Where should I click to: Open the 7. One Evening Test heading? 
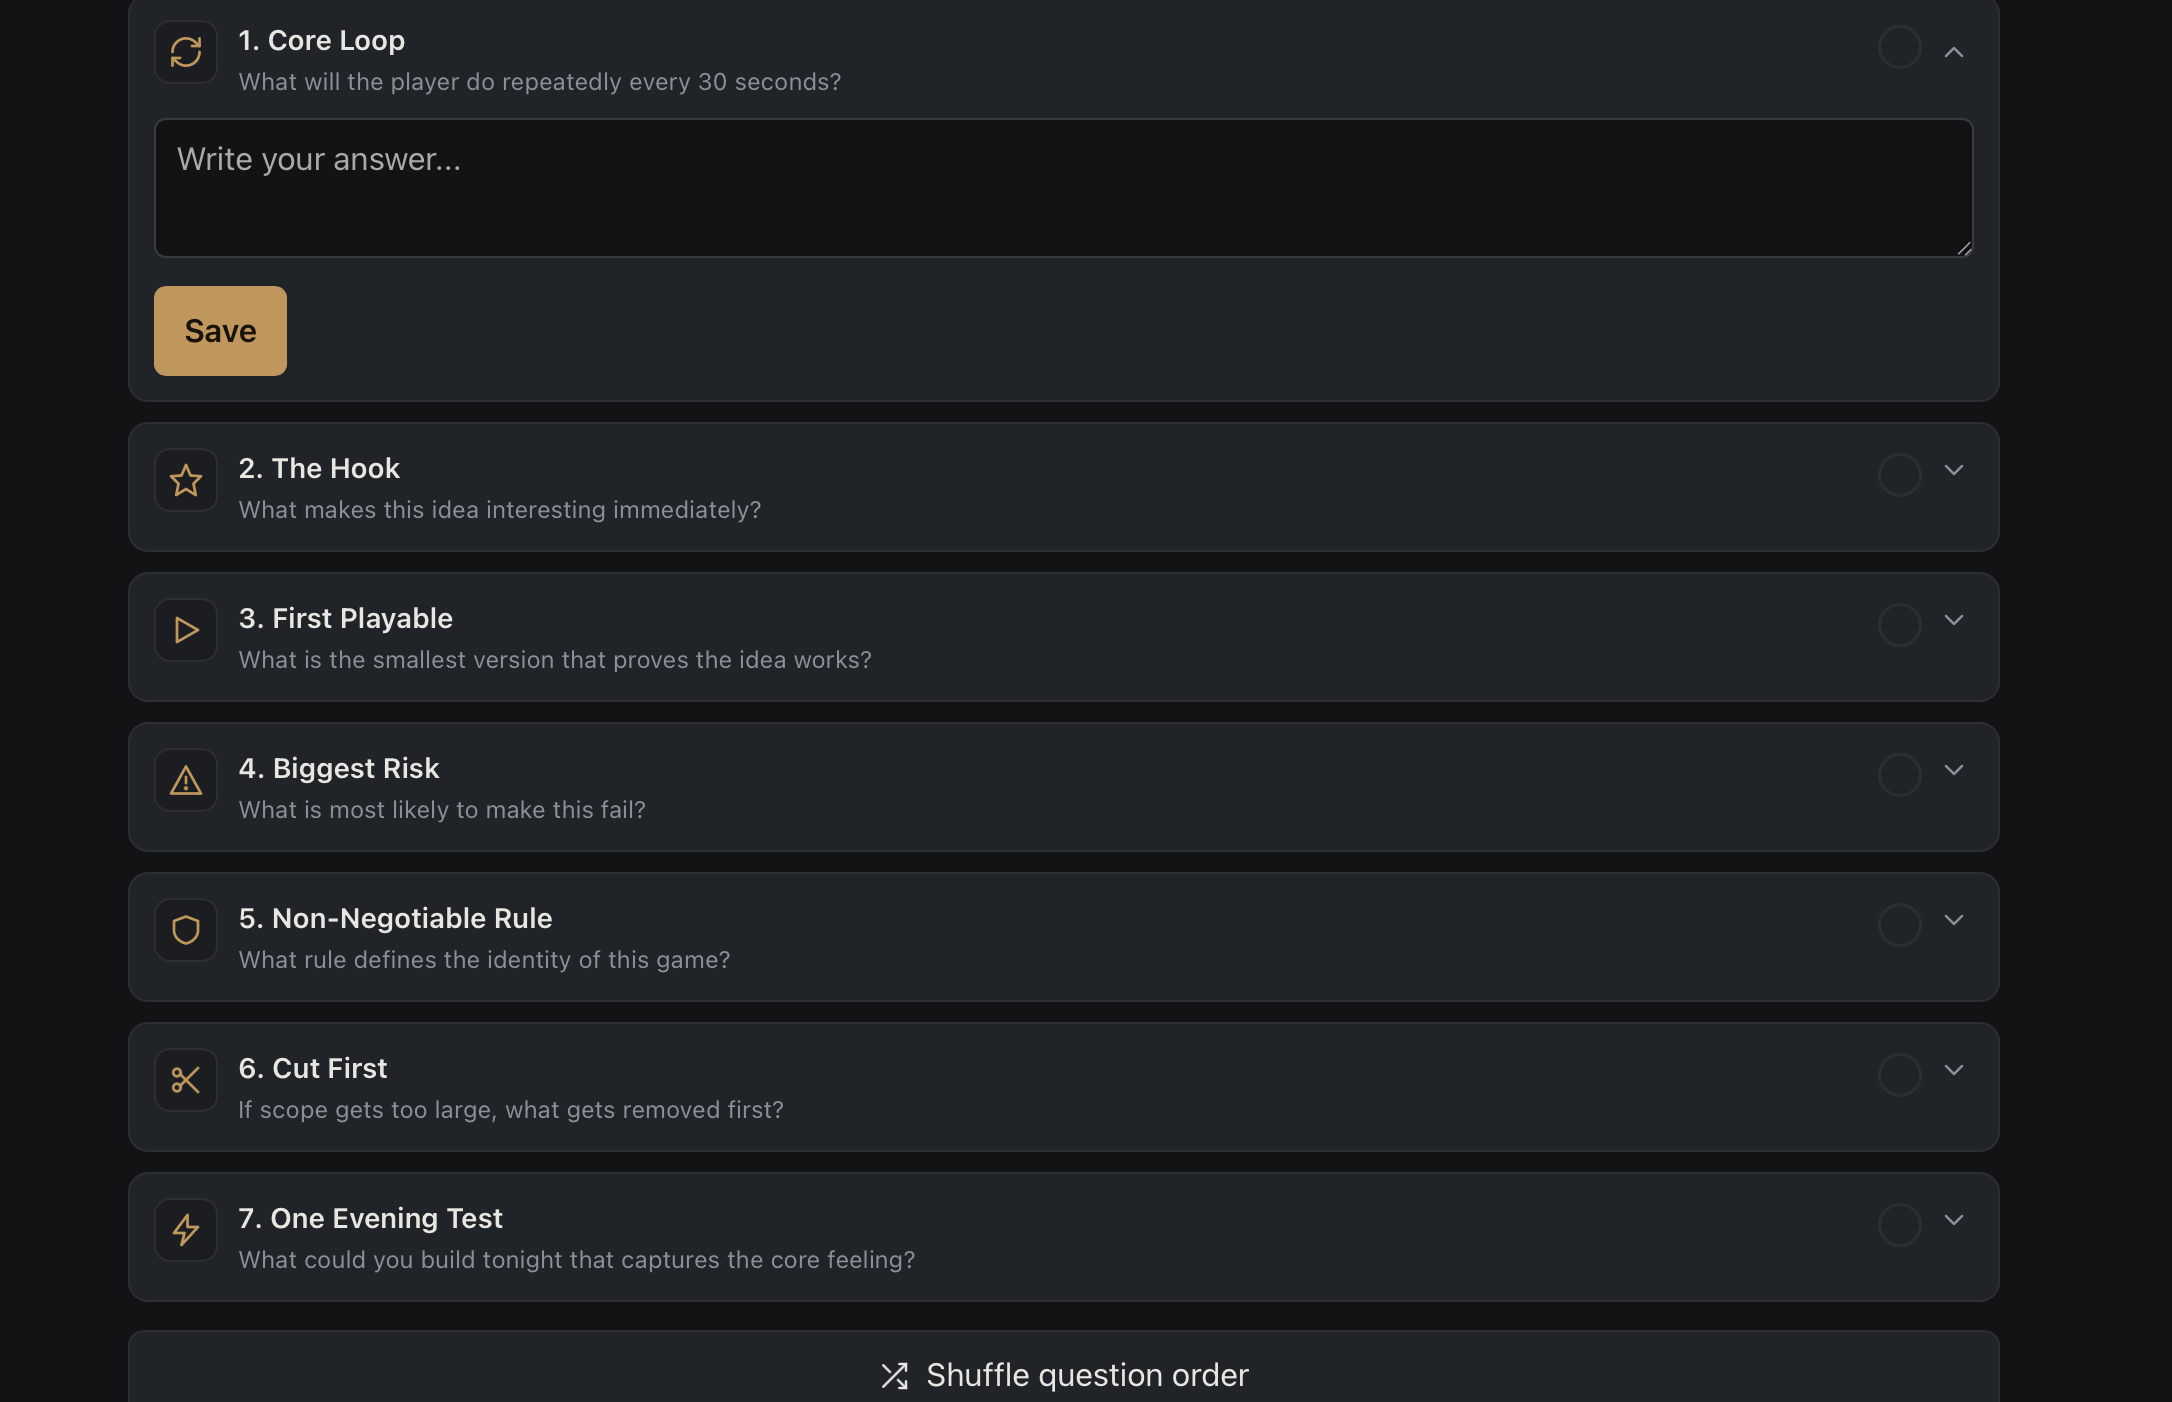tap(371, 1218)
